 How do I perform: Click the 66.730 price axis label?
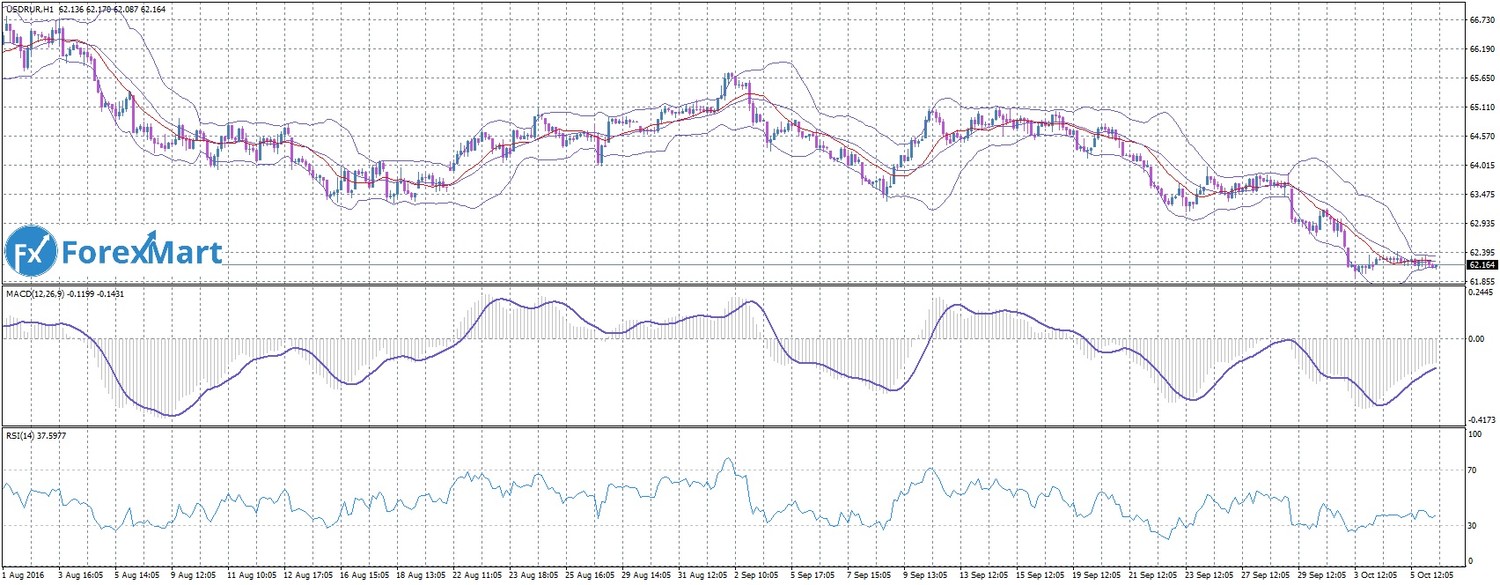pos(1481,19)
